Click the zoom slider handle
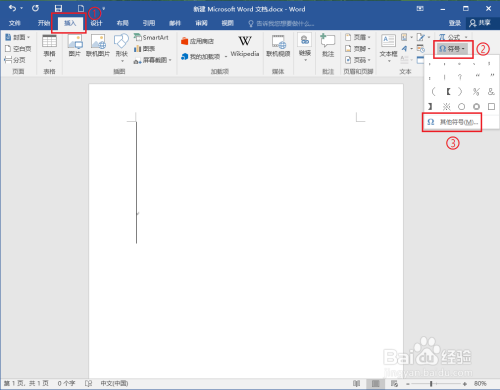The image size is (500, 390). point(431,384)
